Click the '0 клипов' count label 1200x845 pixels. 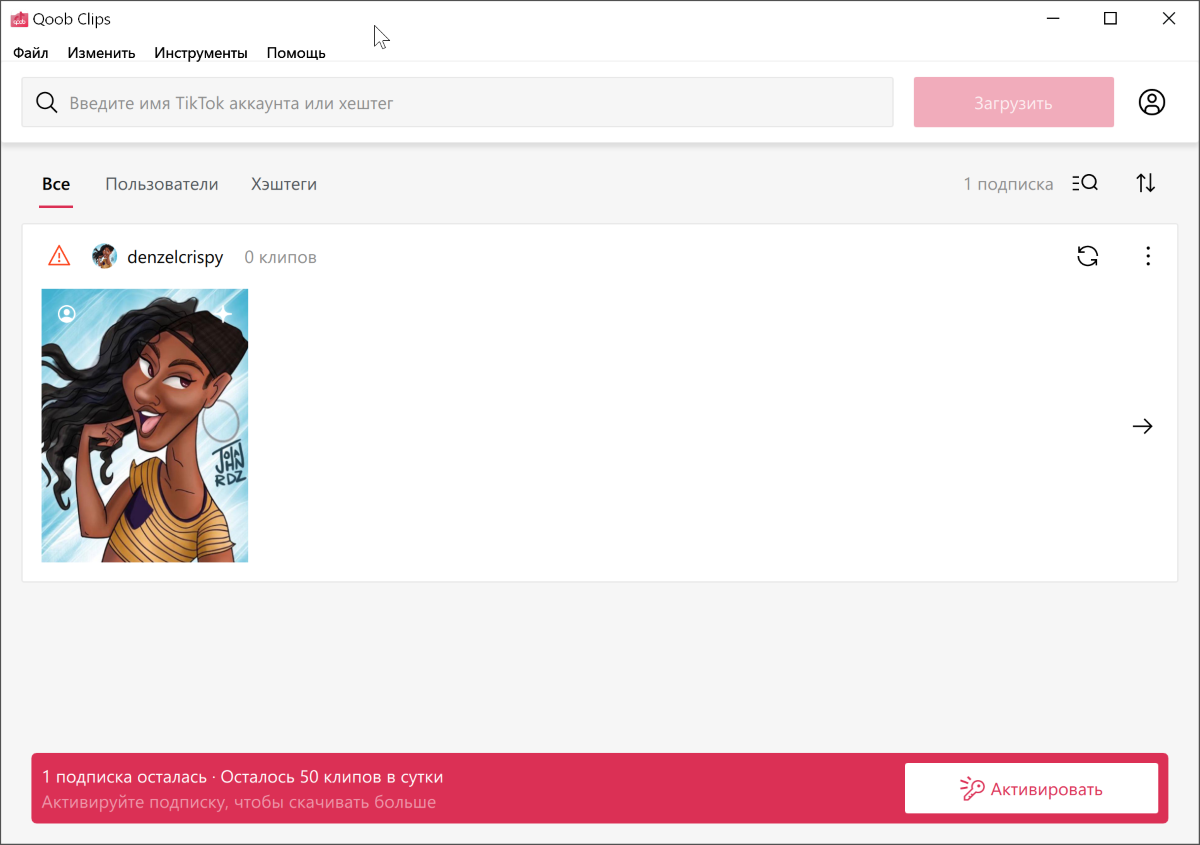281,257
